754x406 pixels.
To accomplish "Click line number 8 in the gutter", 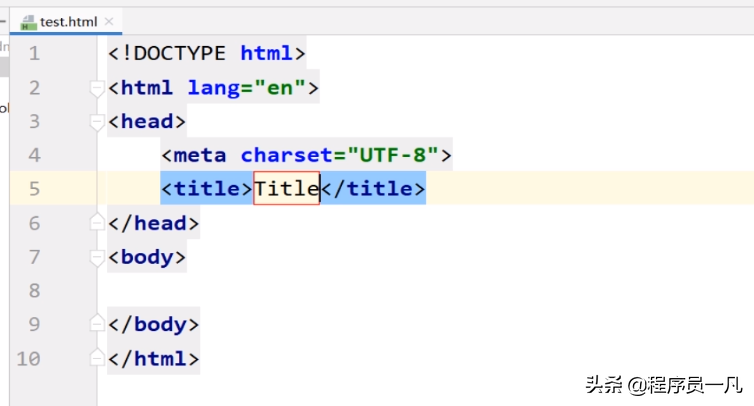I will point(35,291).
